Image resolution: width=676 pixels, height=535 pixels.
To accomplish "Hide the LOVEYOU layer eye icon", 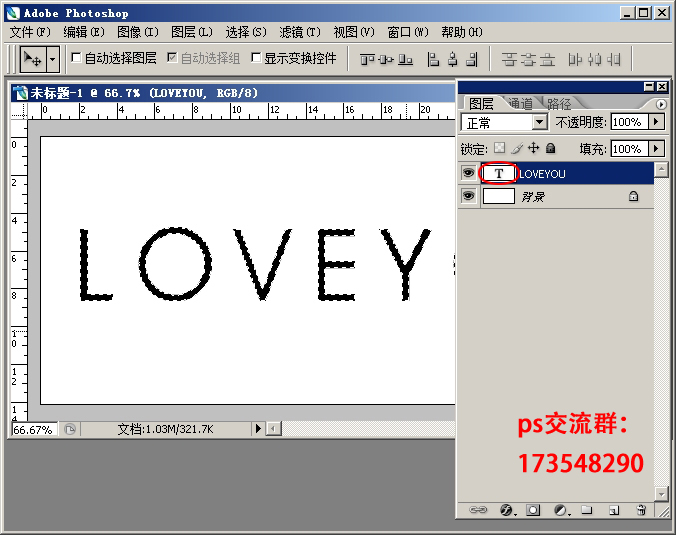I will 468,173.
